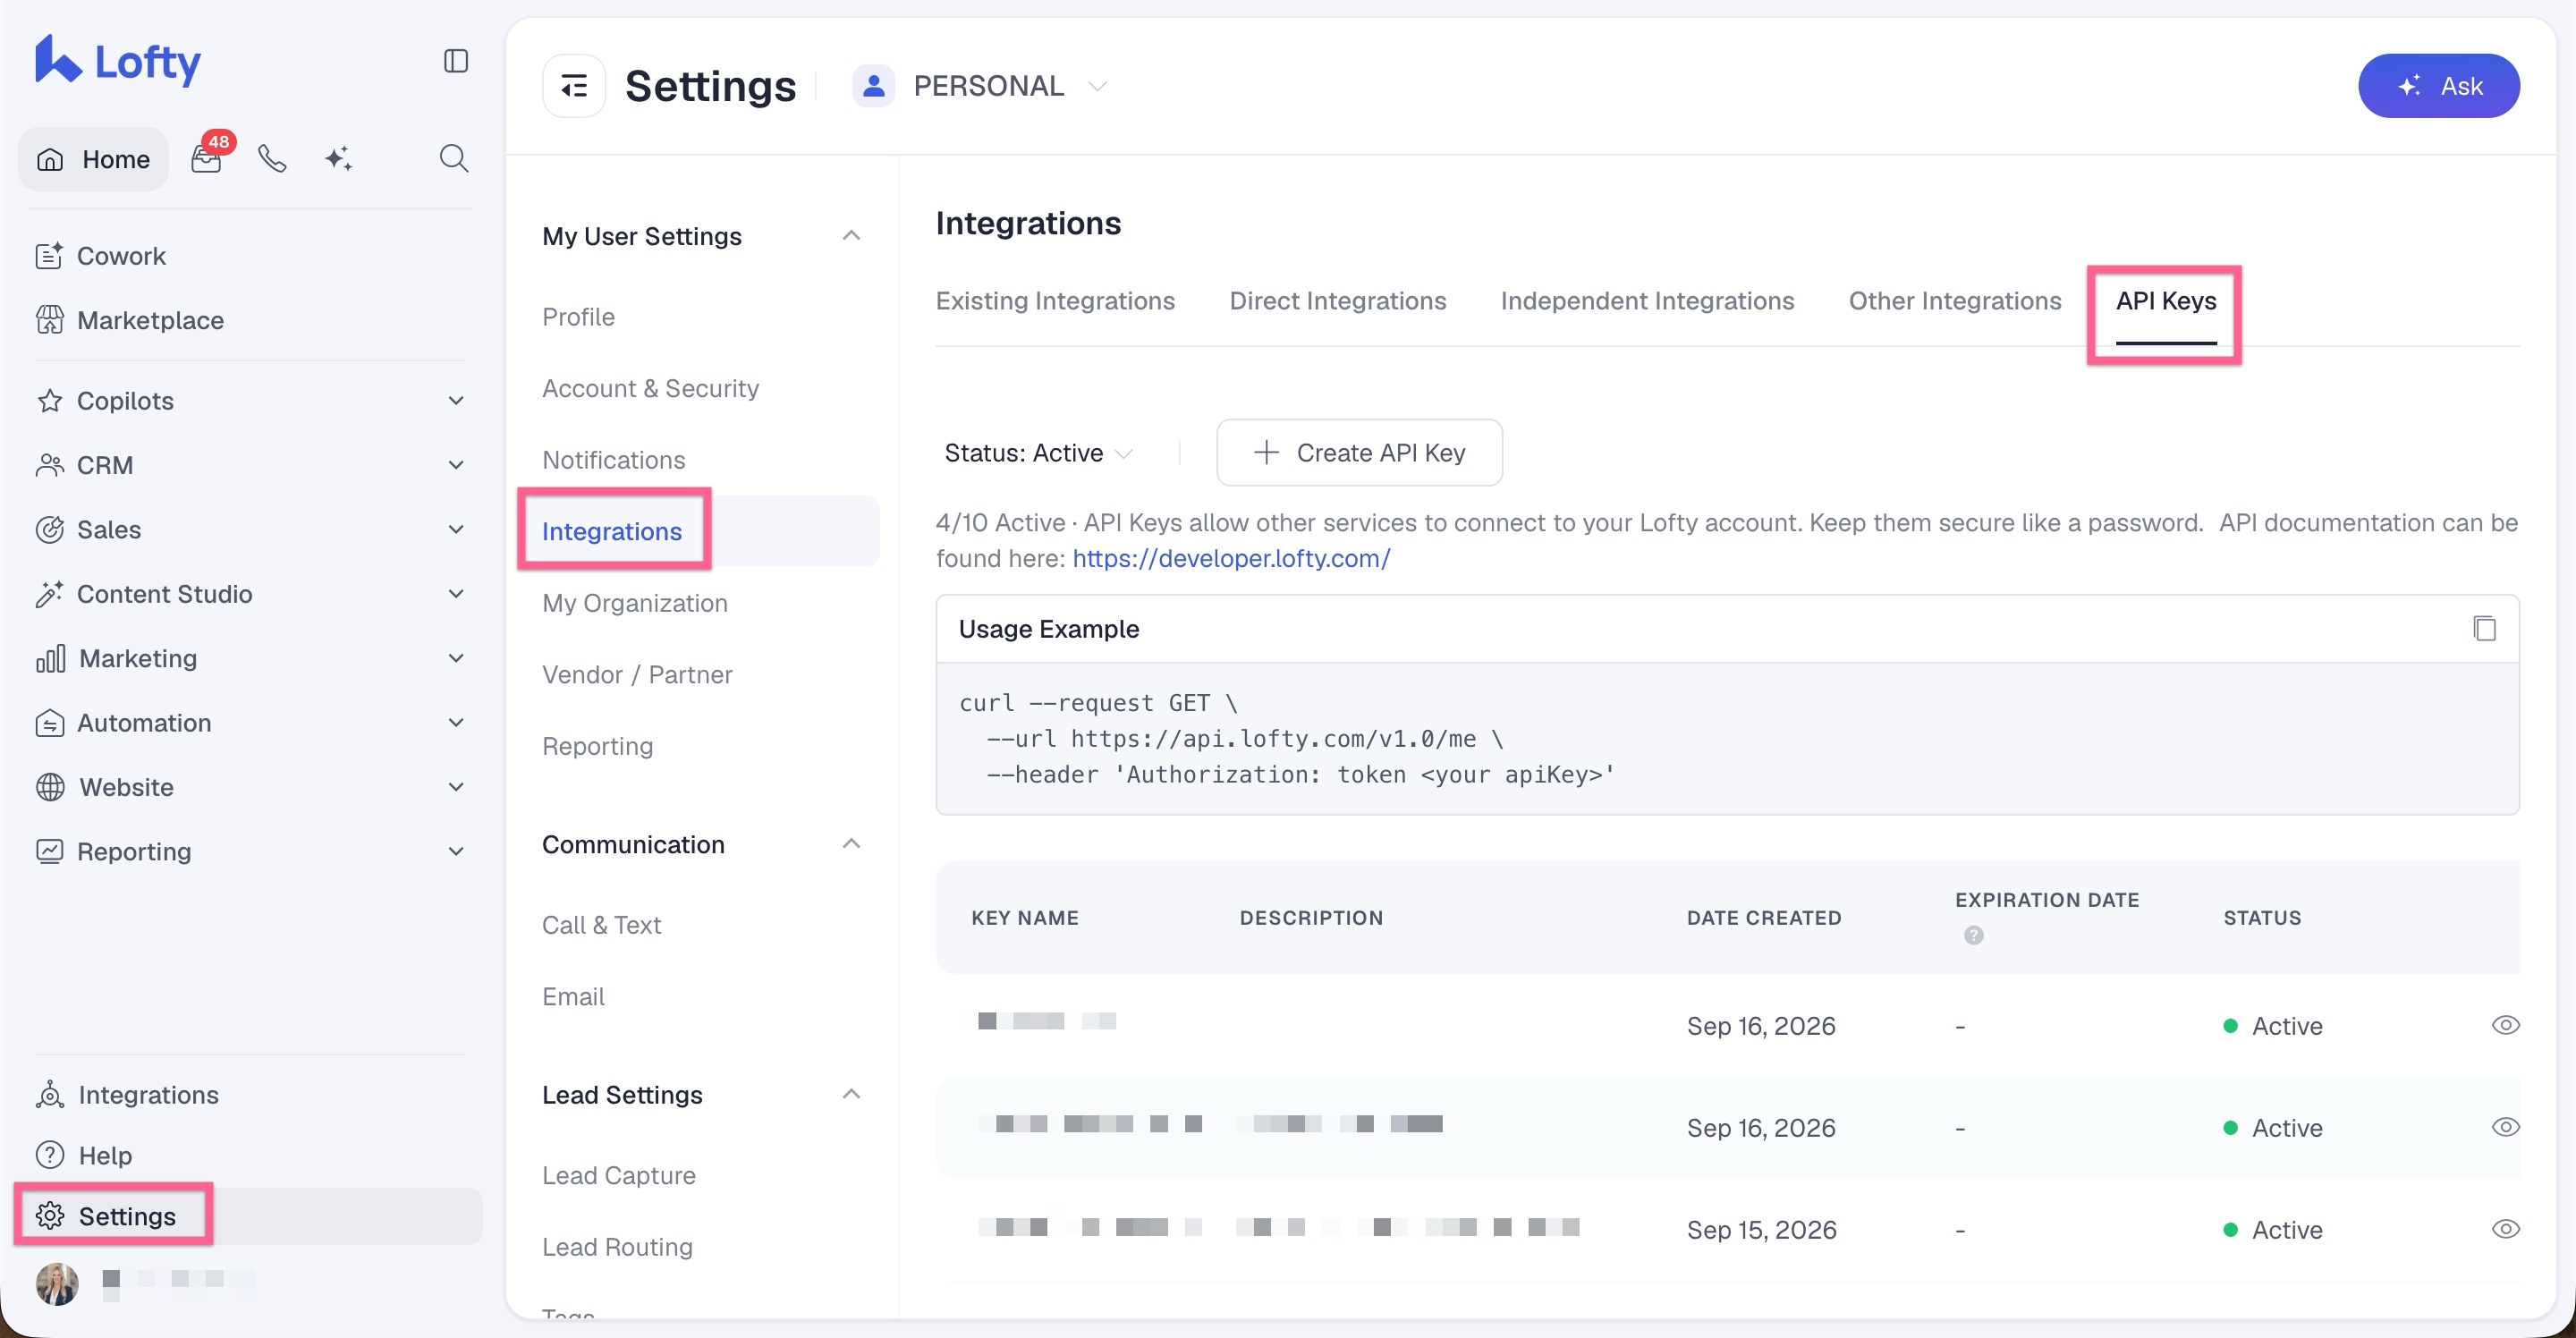The image size is (2576, 1338).
Task: Open the developer.lofty.com documentation link
Action: (1231, 558)
